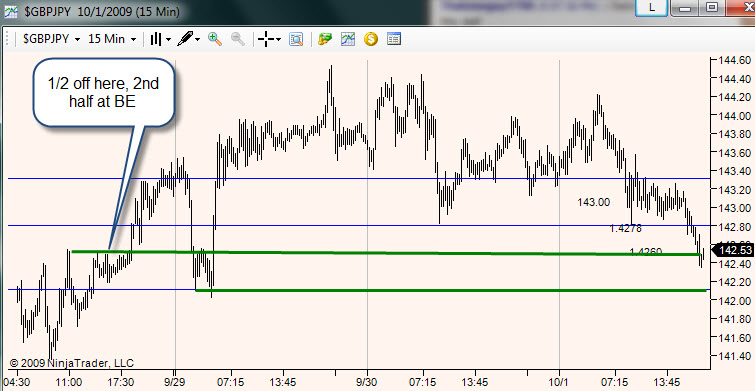The image size is (755, 391).
Task: Expand the drawing tools dropdown arrow
Action: point(197,39)
